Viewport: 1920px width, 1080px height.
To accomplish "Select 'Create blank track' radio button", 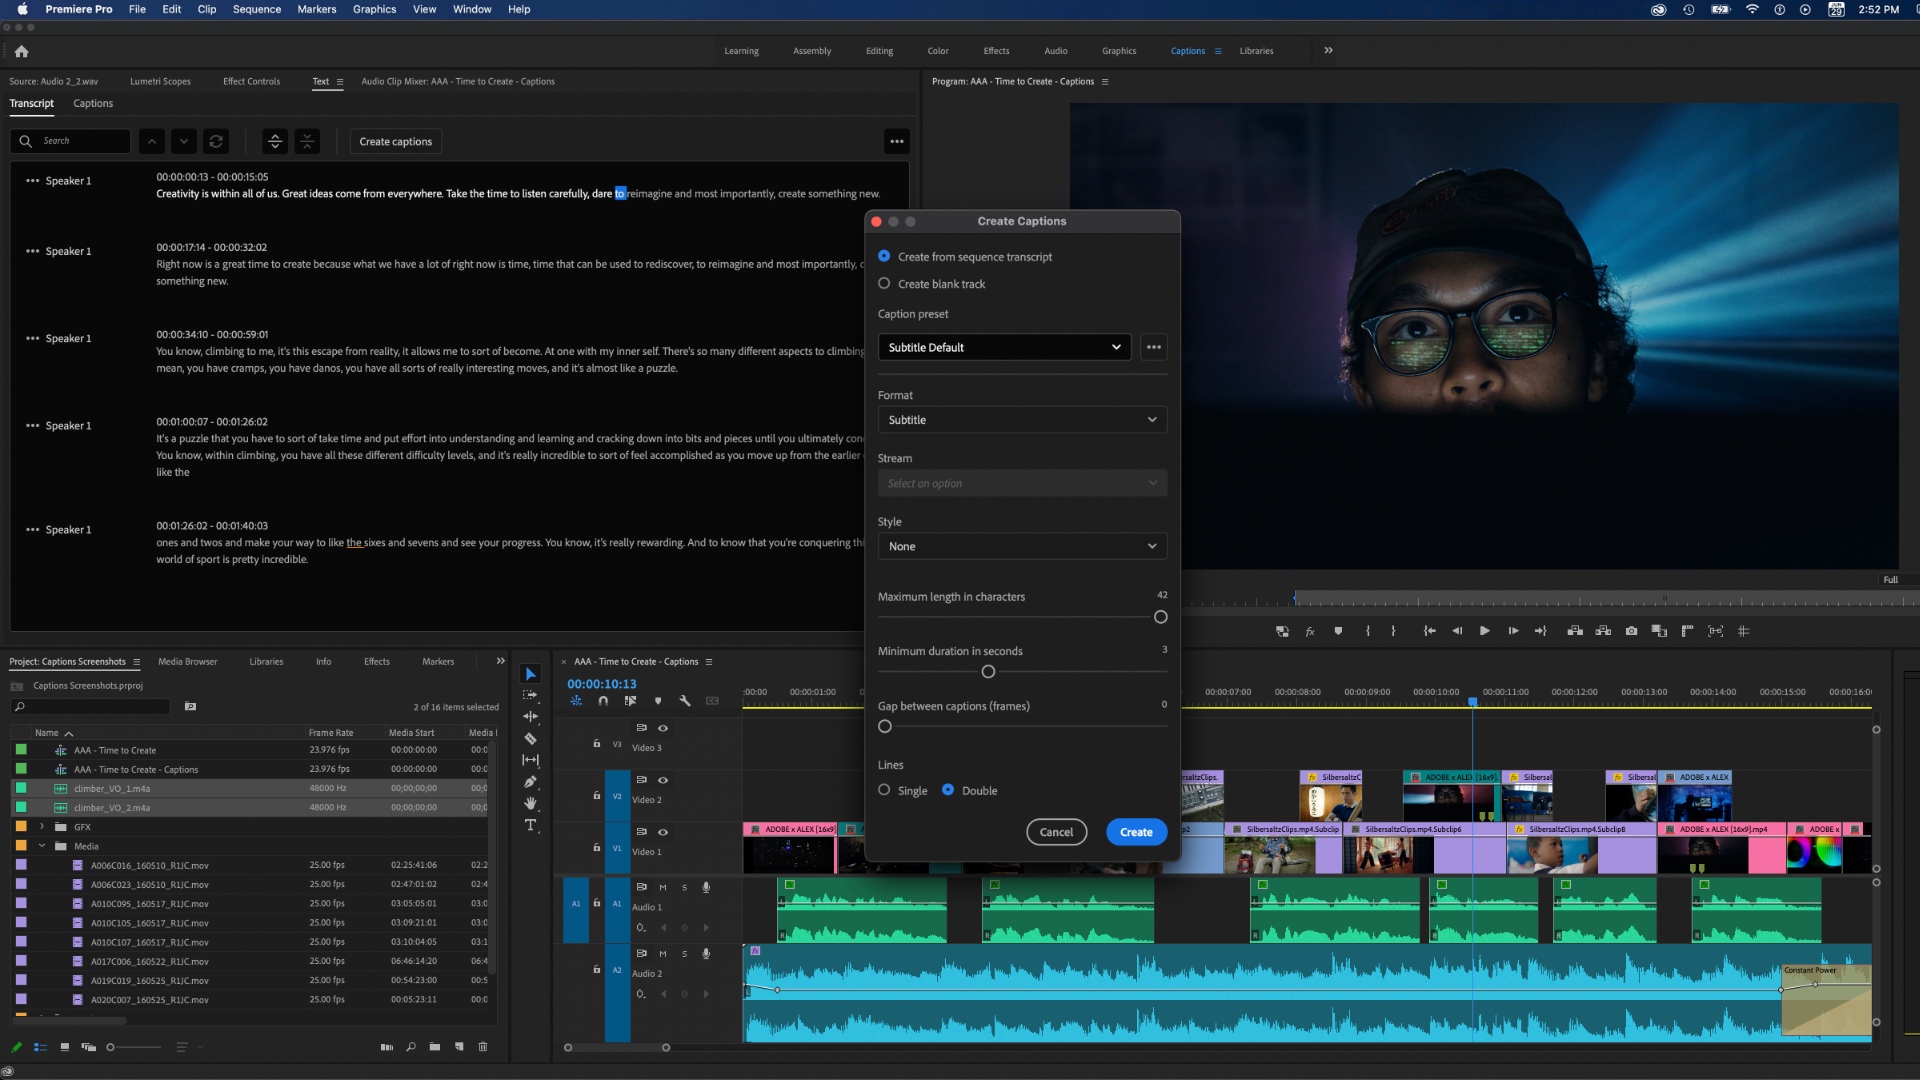I will pos(884,284).
